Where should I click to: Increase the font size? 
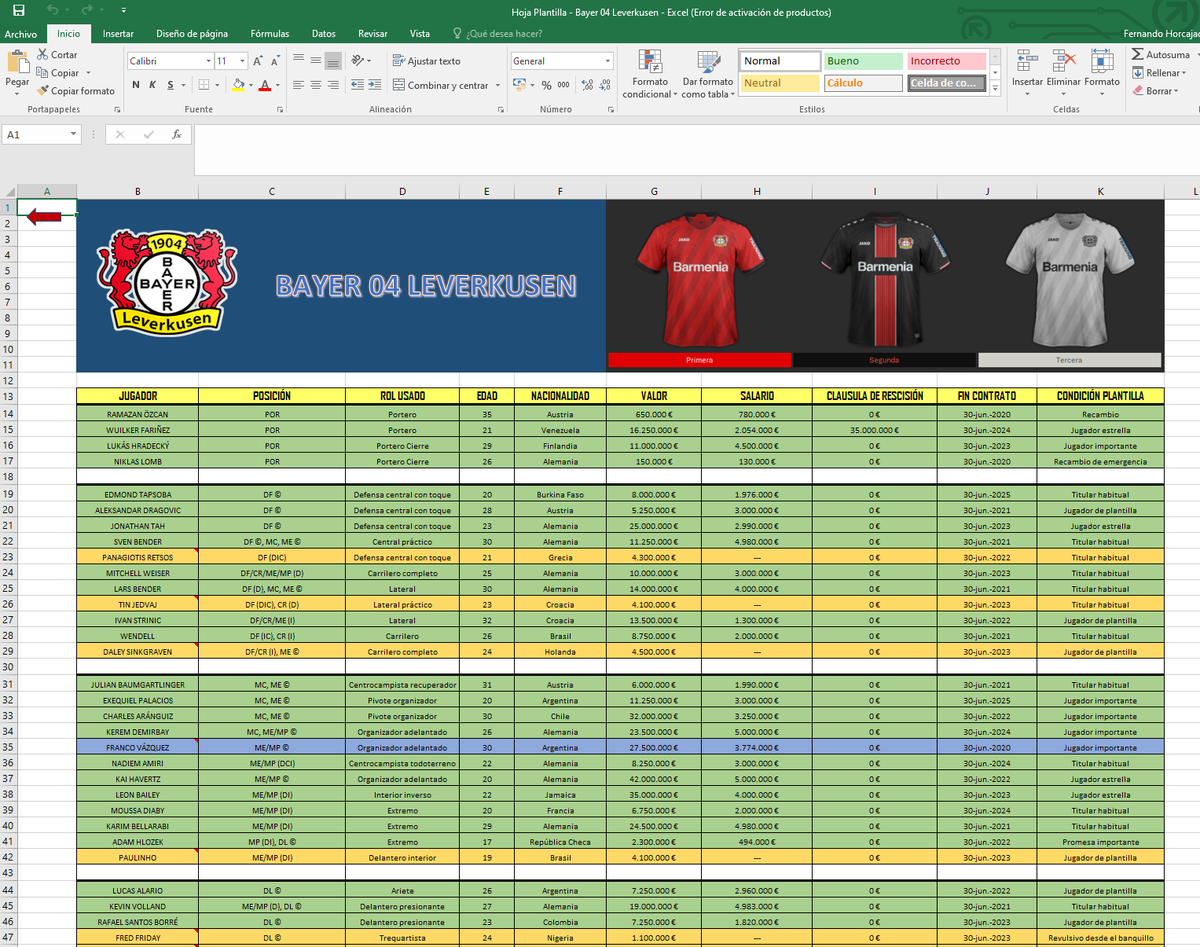pos(258,61)
